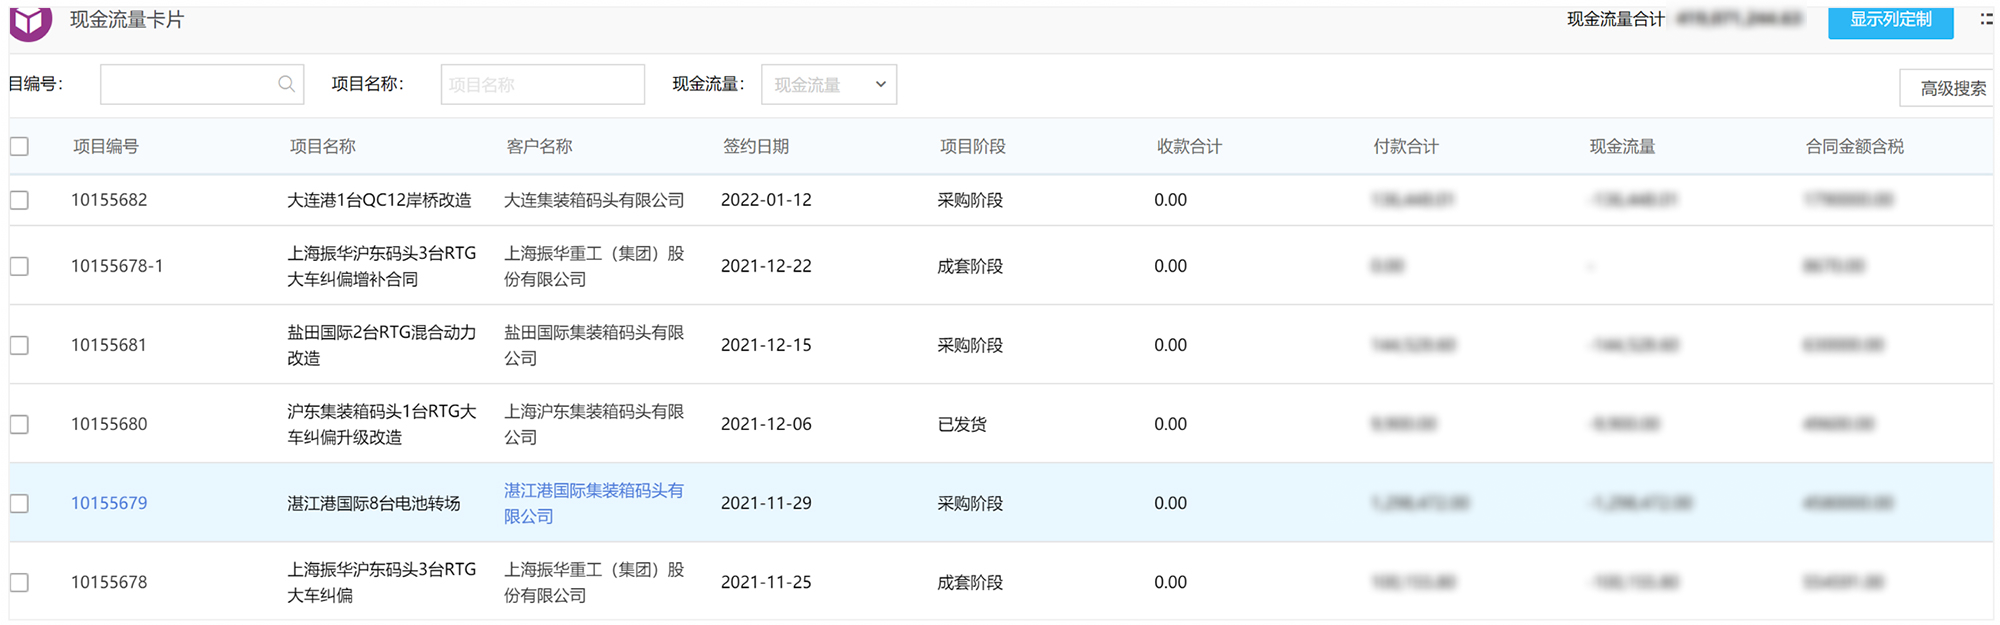The height and width of the screenshot is (625, 2000).
Task: Click the 显示列定制 button
Action: pyautogui.click(x=1890, y=20)
